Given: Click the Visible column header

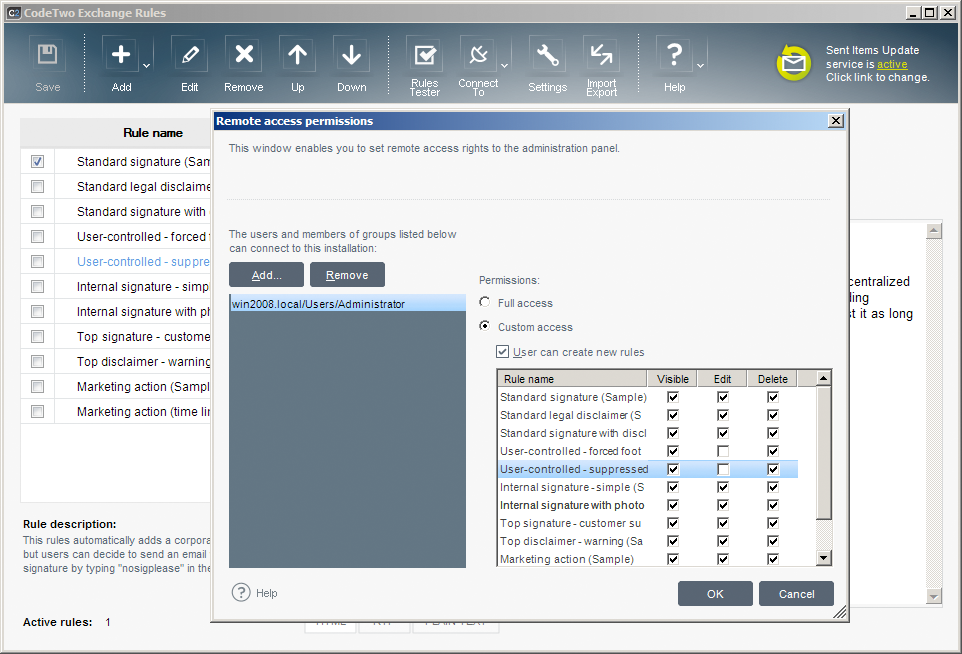Looking at the screenshot, I should pos(672,379).
